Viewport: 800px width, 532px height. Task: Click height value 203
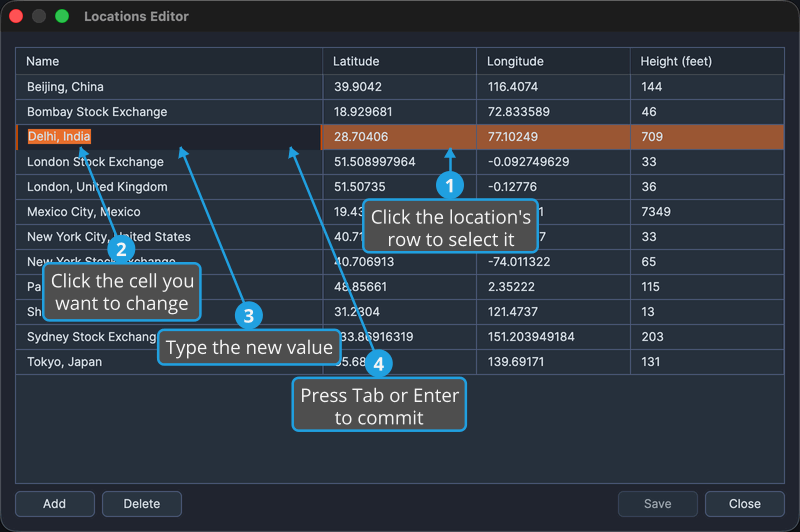653,337
